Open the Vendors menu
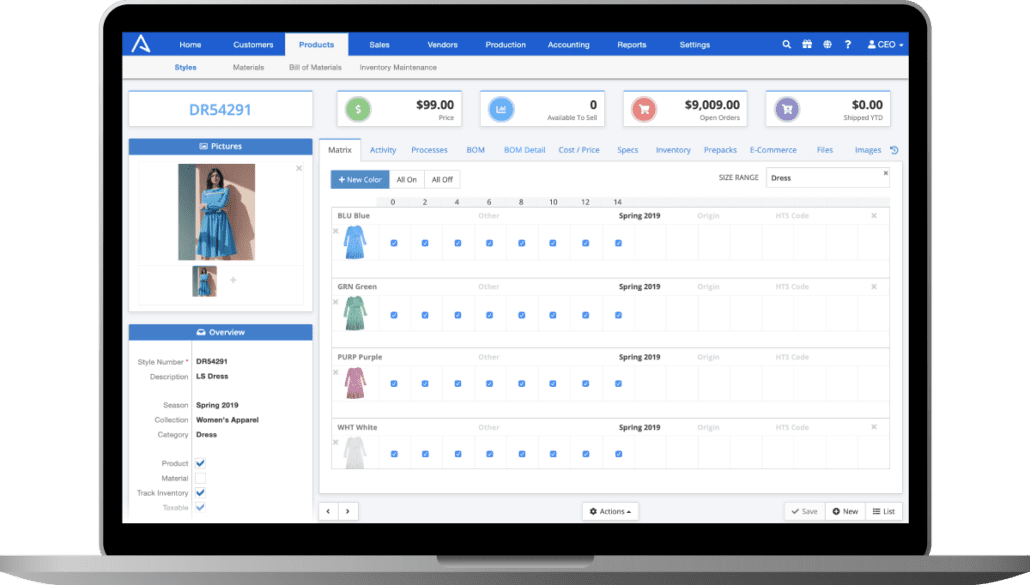 click(x=442, y=44)
